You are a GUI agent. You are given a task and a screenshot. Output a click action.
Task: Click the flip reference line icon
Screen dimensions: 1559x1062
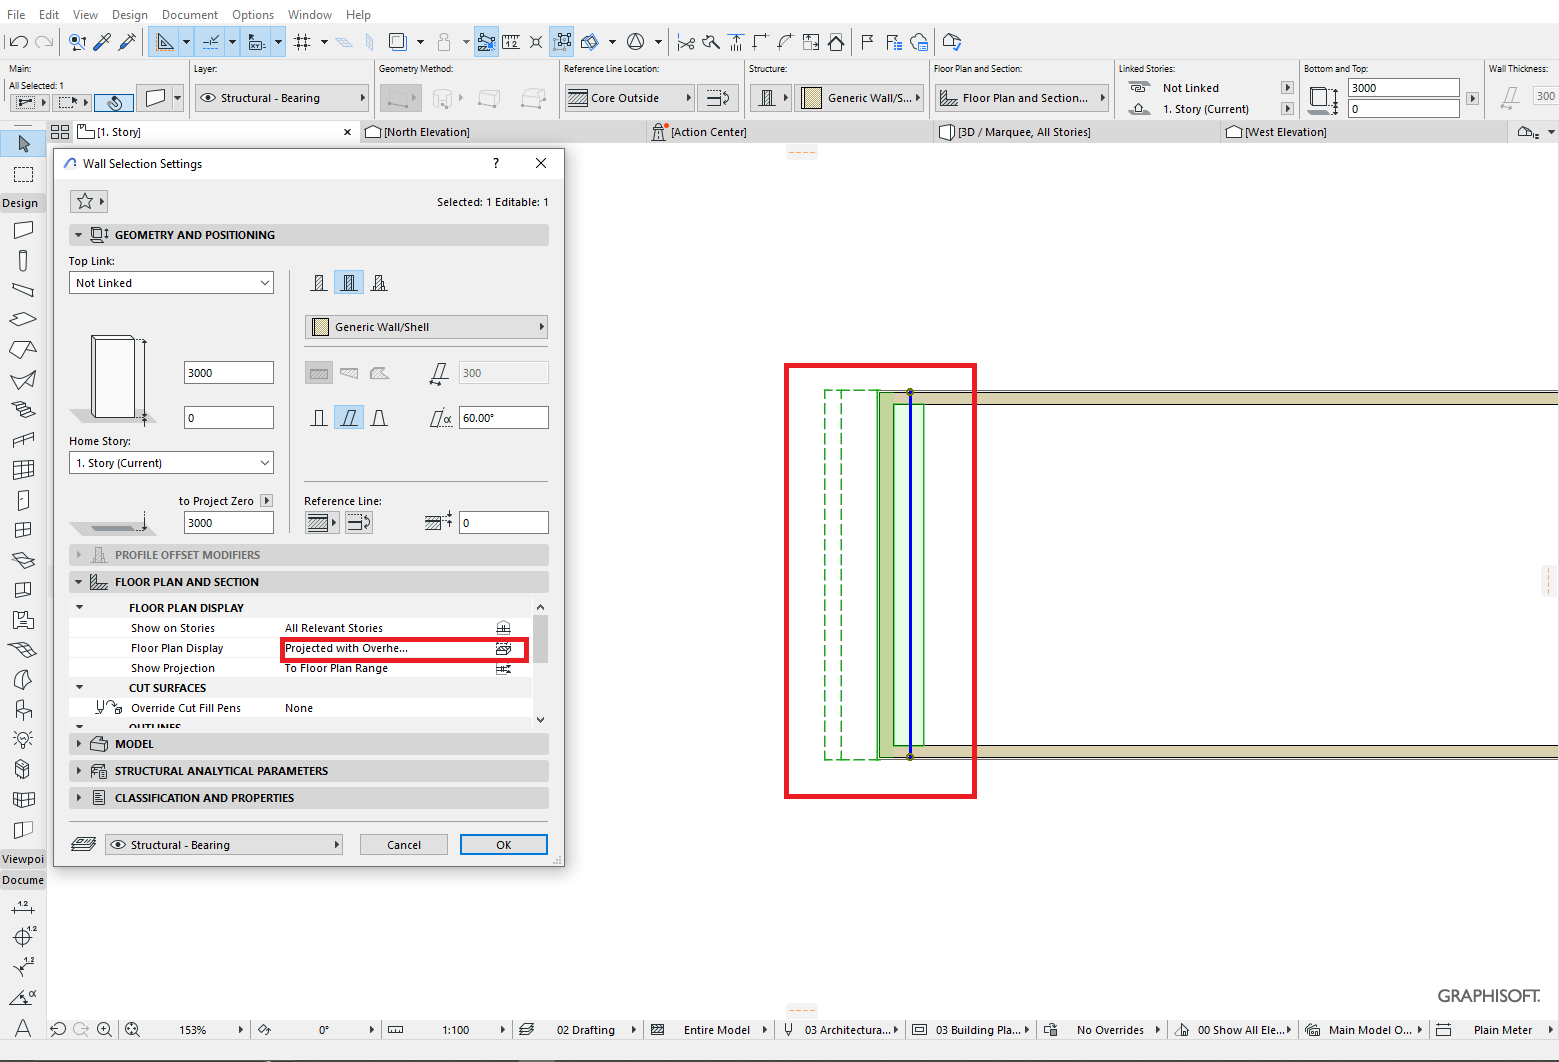click(x=358, y=521)
